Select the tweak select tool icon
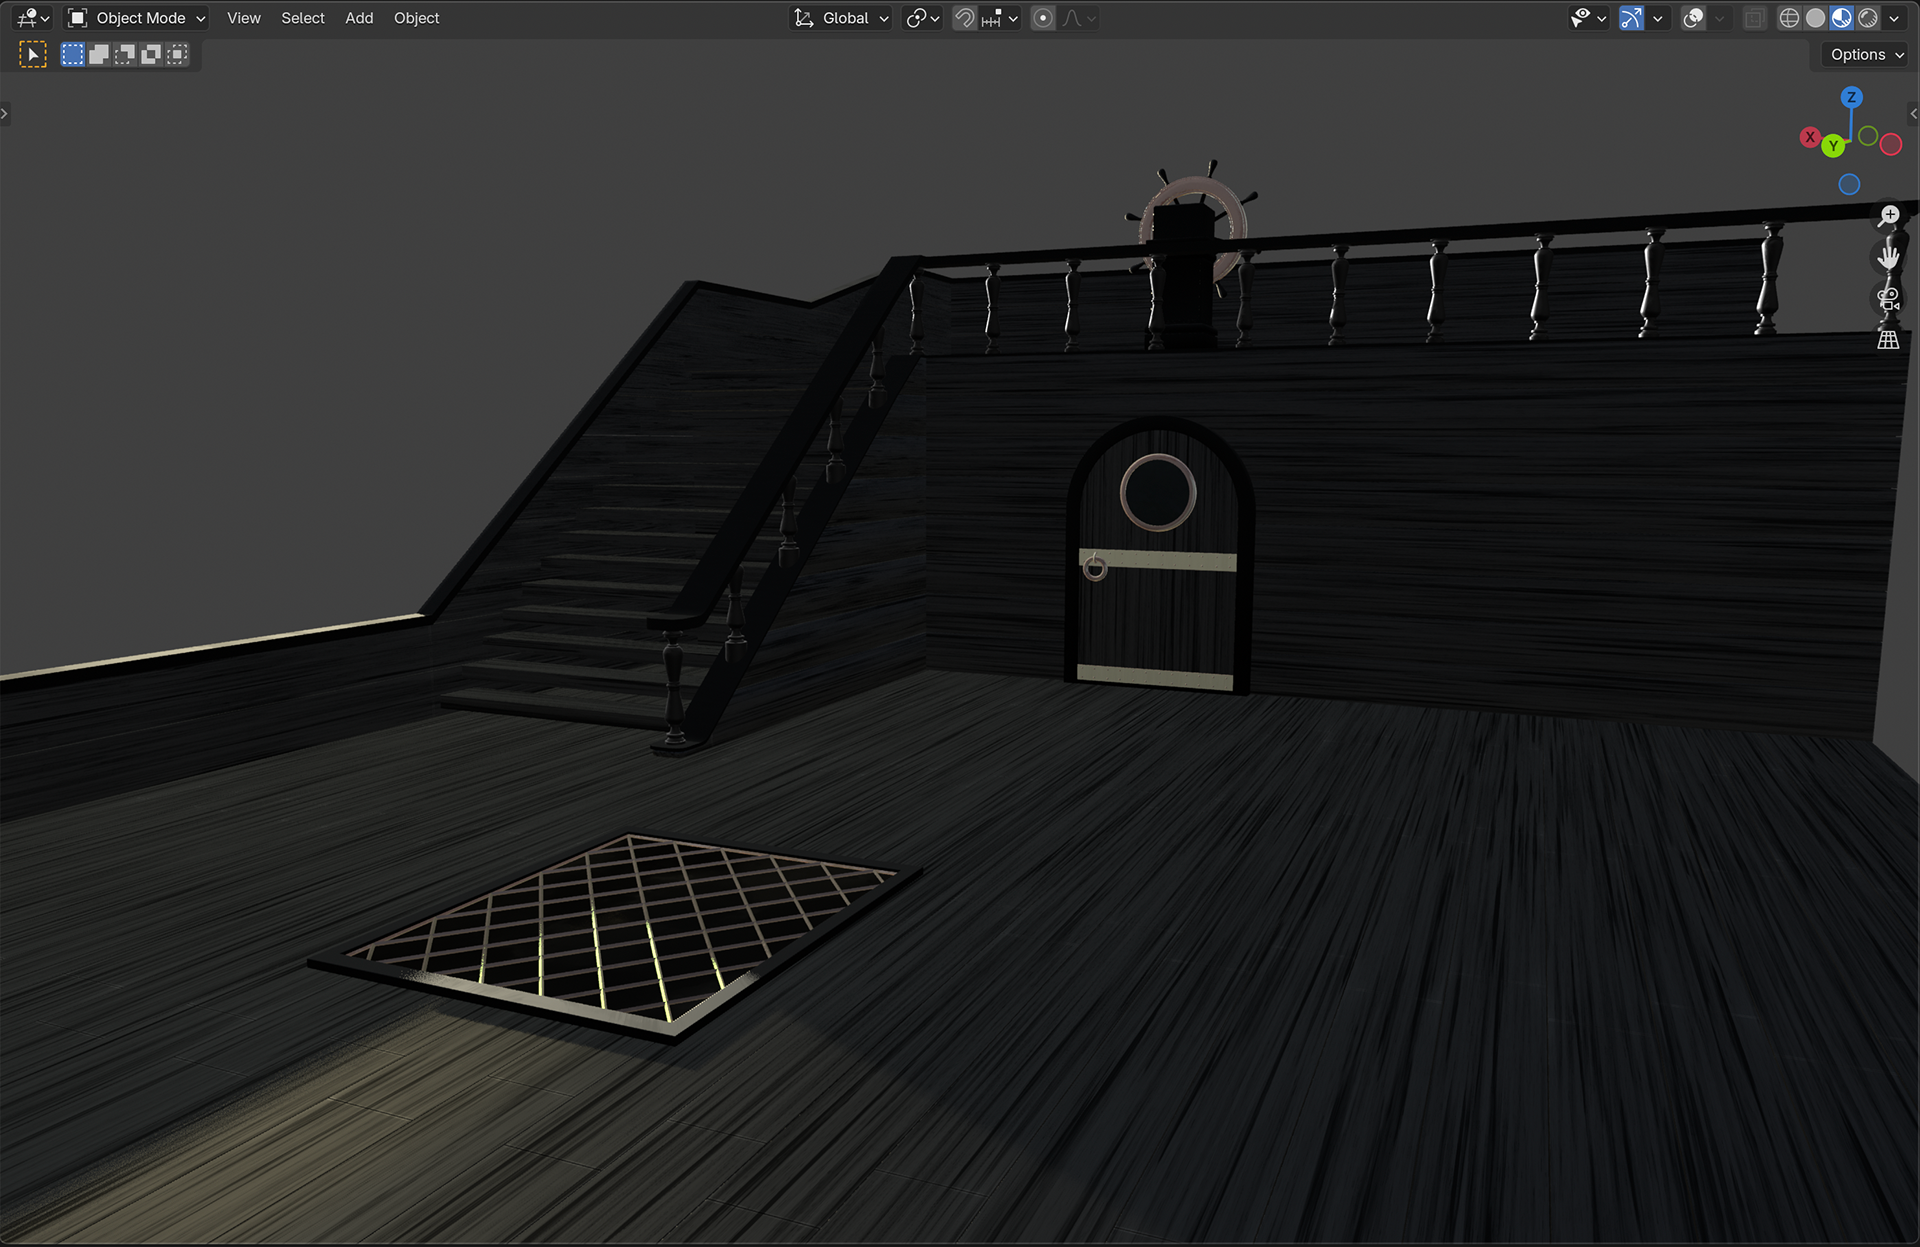This screenshot has width=1920, height=1247. (32, 55)
